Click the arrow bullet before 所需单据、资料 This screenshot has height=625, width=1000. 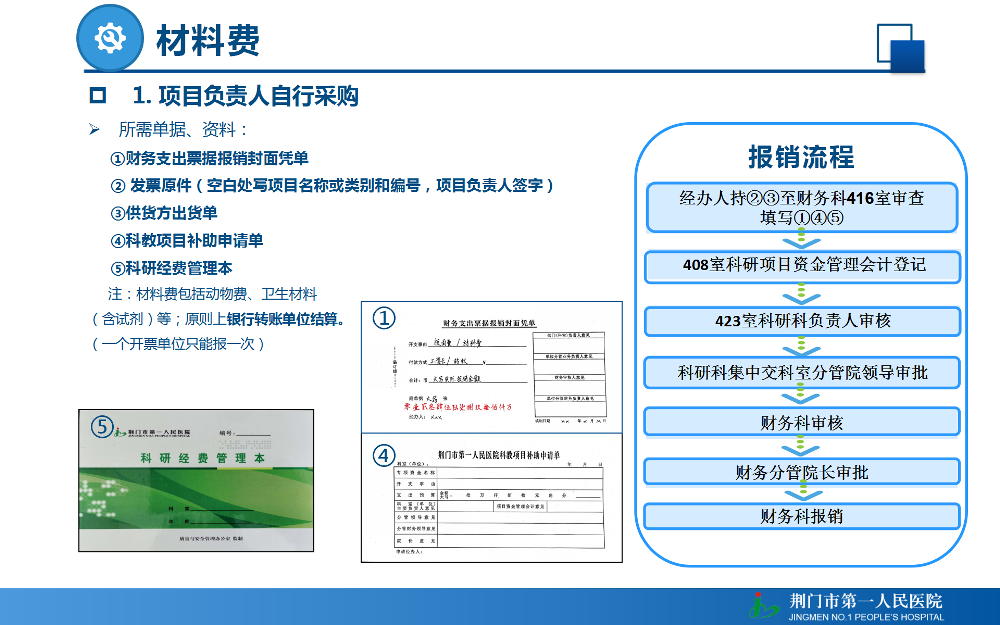tap(94, 129)
